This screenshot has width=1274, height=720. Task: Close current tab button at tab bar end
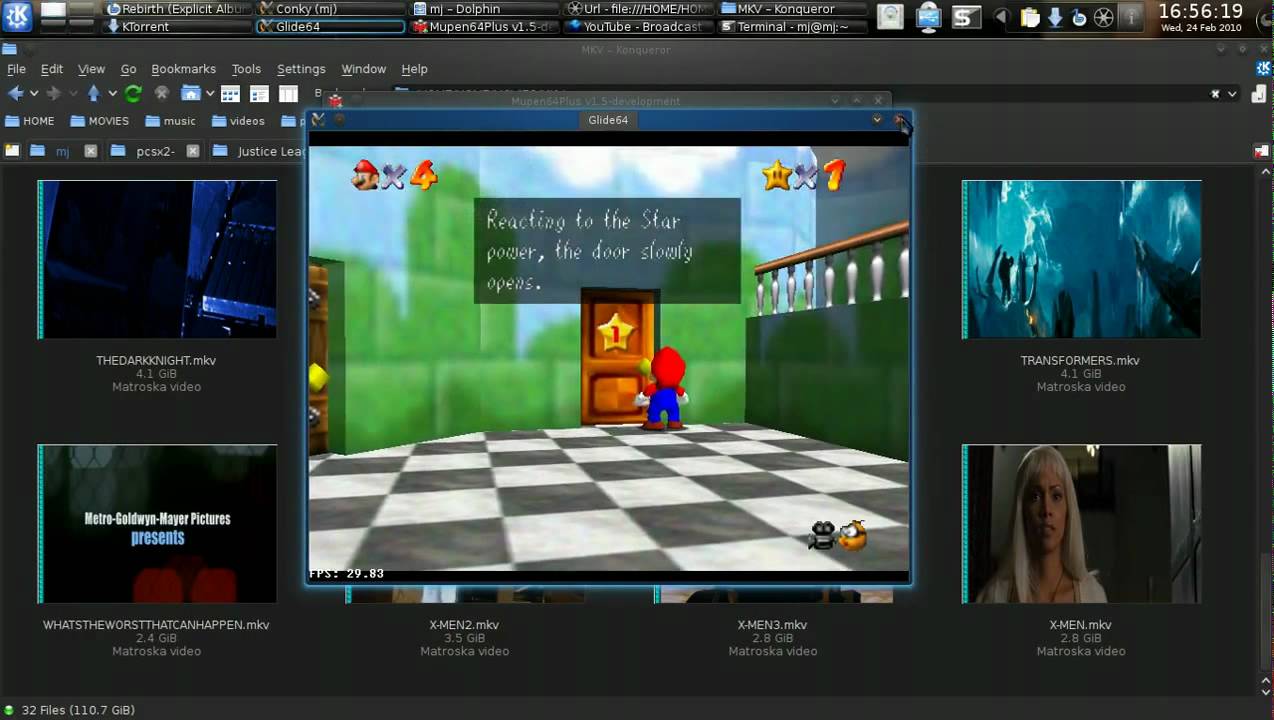tap(1261, 152)
